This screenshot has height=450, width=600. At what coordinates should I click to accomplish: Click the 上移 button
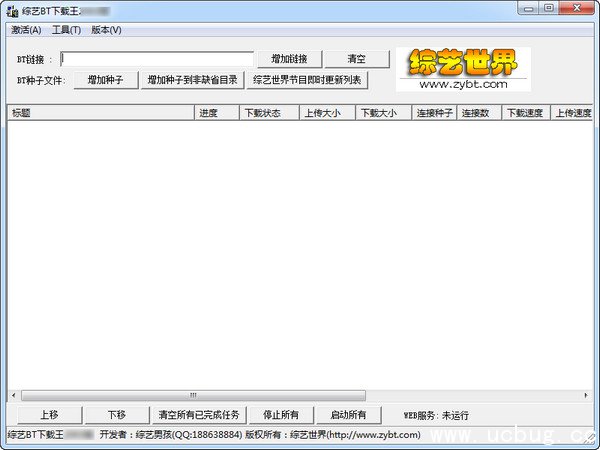pyautogui.click(x=50, y=415)
